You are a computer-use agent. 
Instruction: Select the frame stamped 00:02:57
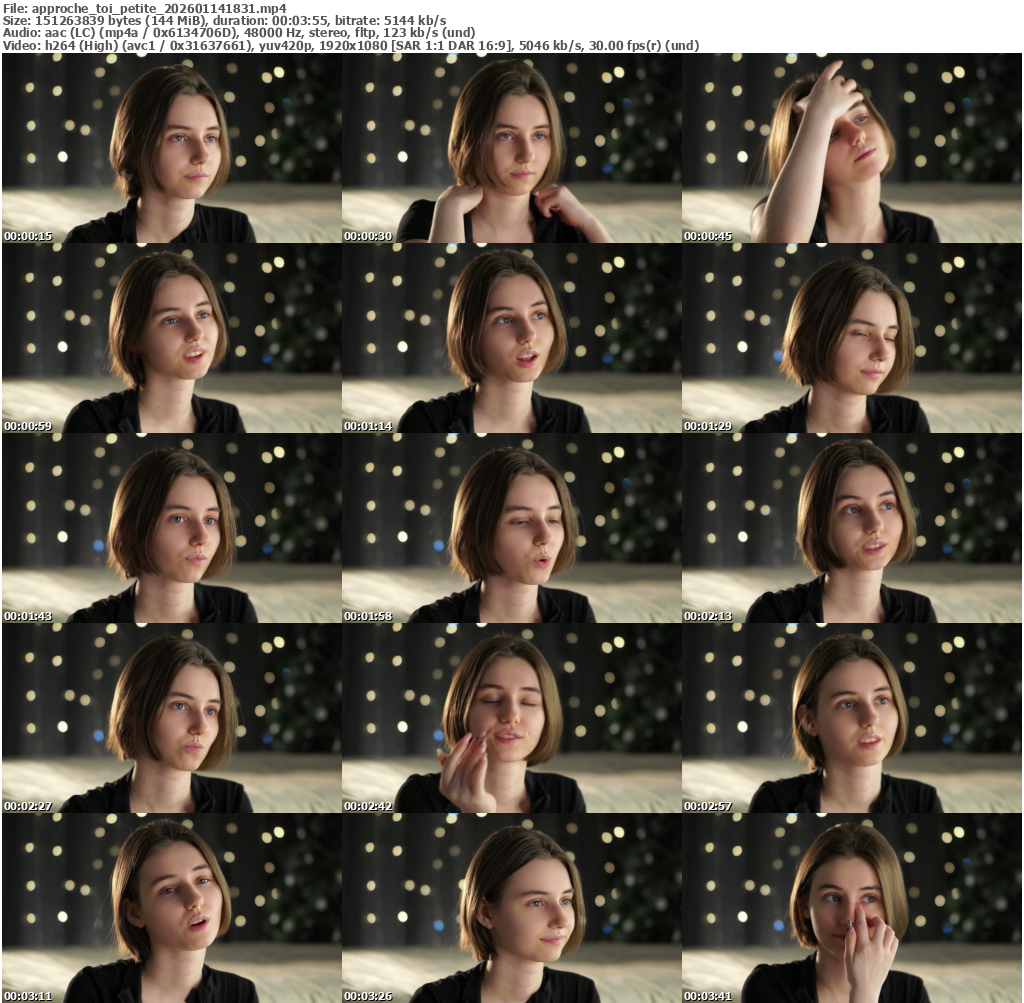click(x=851, y=718)
